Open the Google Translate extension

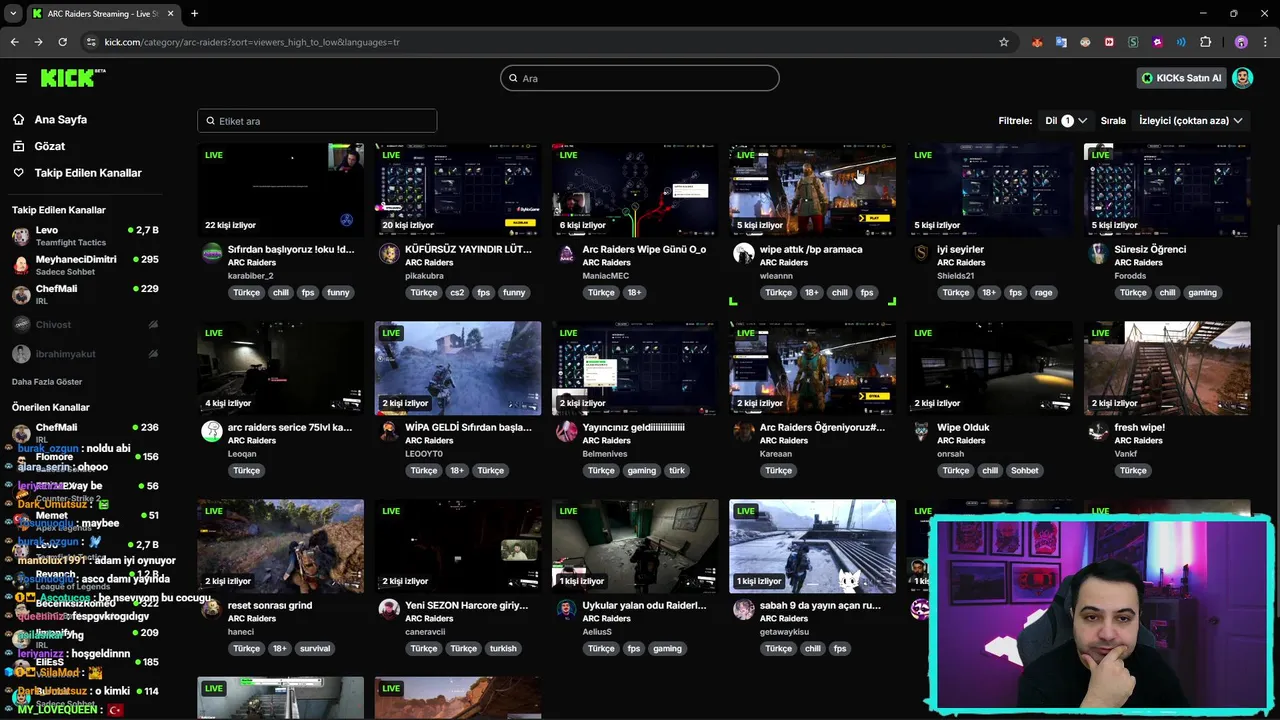(1061, 42)
